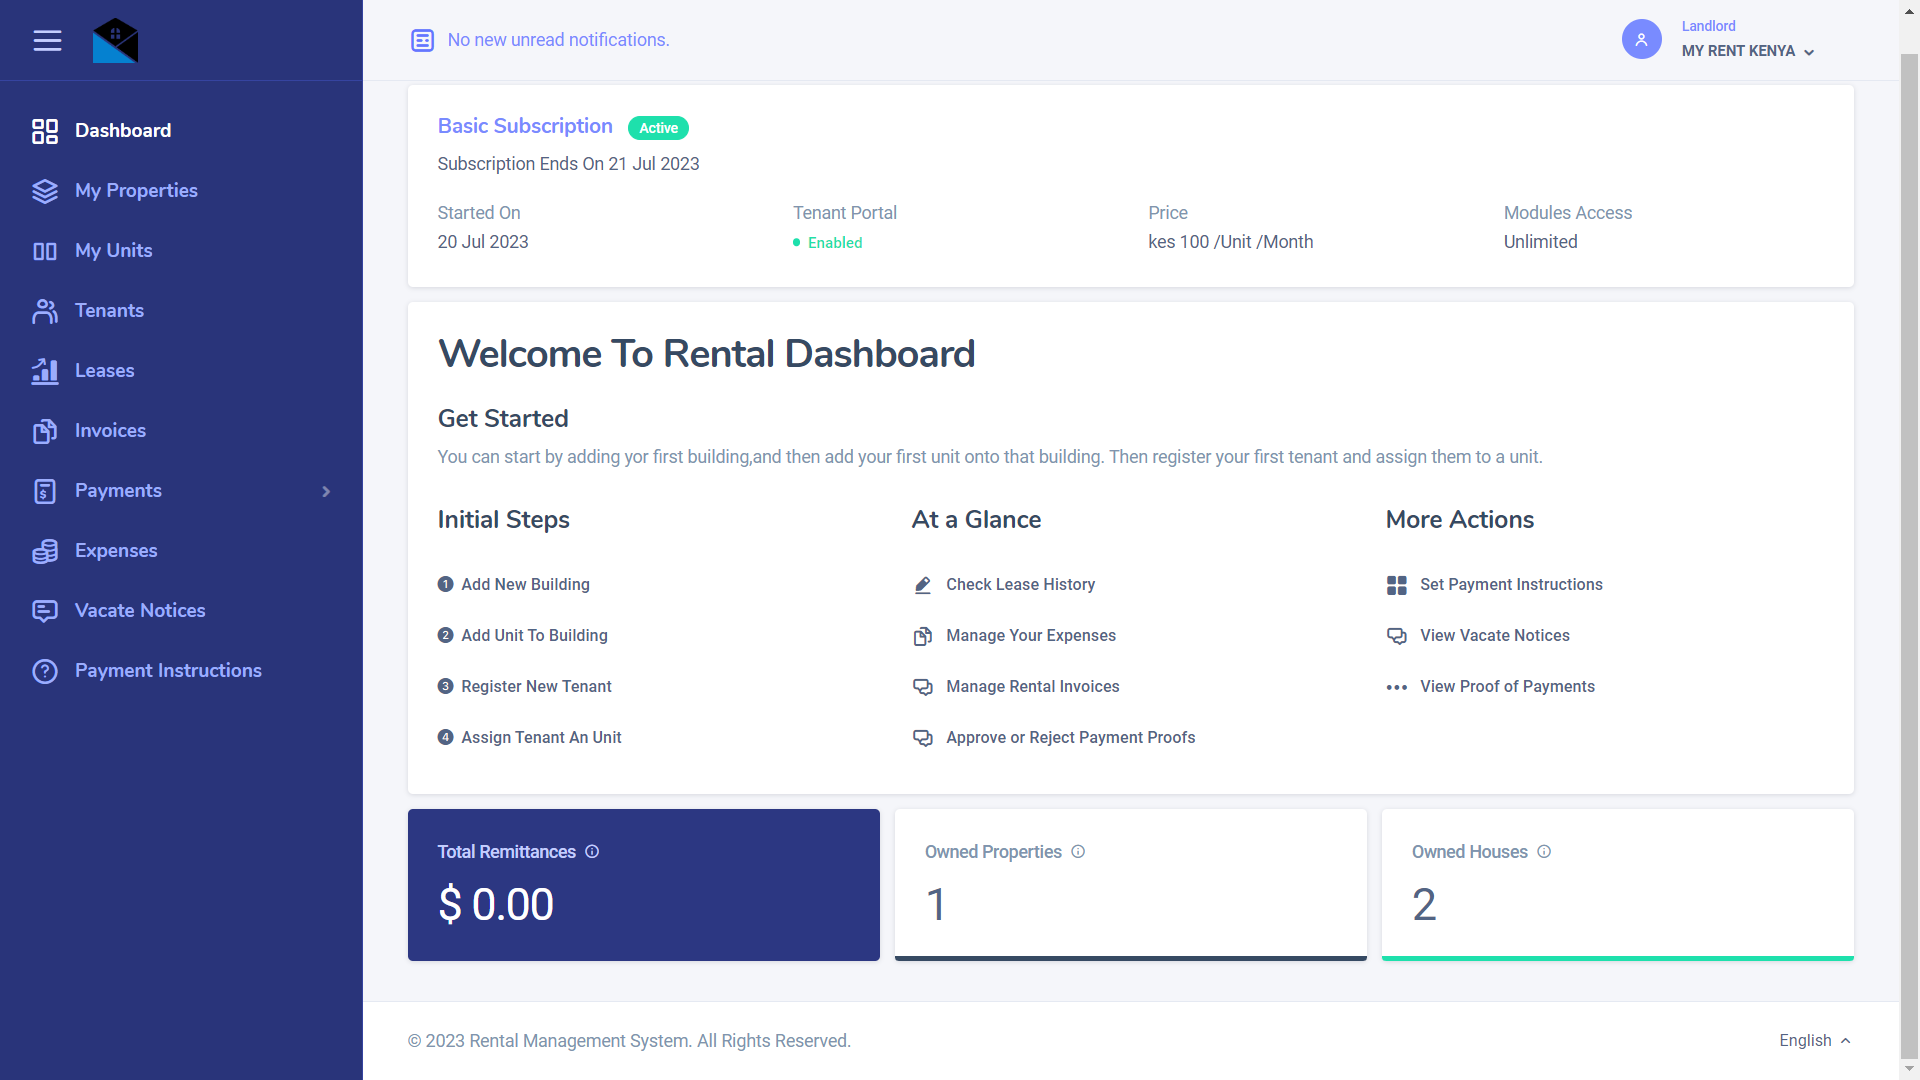Click the Owned Houses info icon
The height and width of the screenshot is (1080, 1920).
tap(1544, 852)
